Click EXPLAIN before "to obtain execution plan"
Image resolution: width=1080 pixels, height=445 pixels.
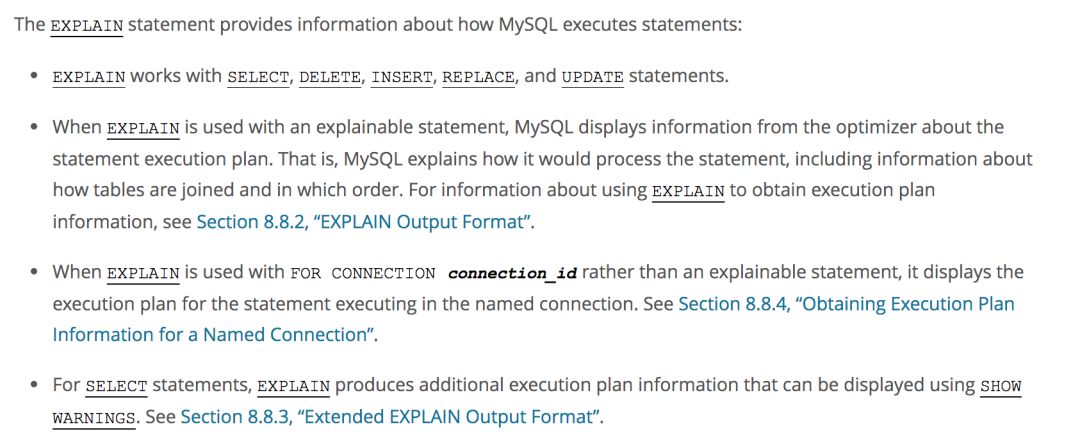pyautogui.click(x=688, y=191)
